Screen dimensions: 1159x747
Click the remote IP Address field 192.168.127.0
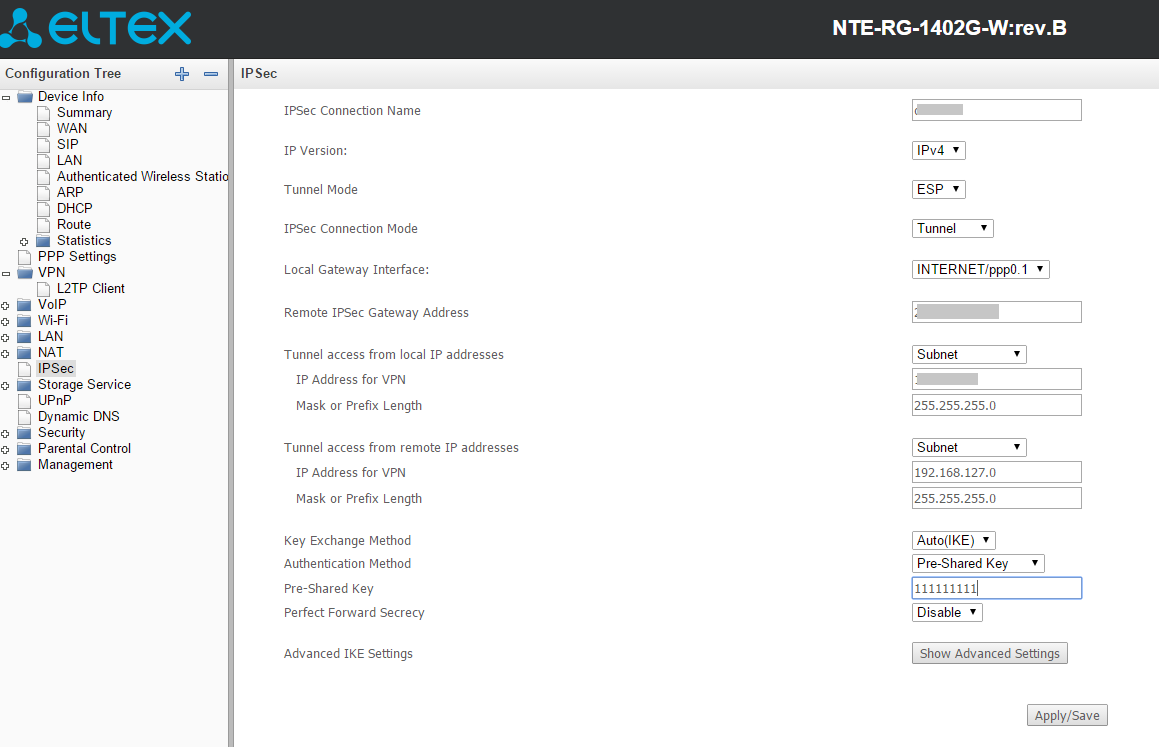[x=996, y=472]
